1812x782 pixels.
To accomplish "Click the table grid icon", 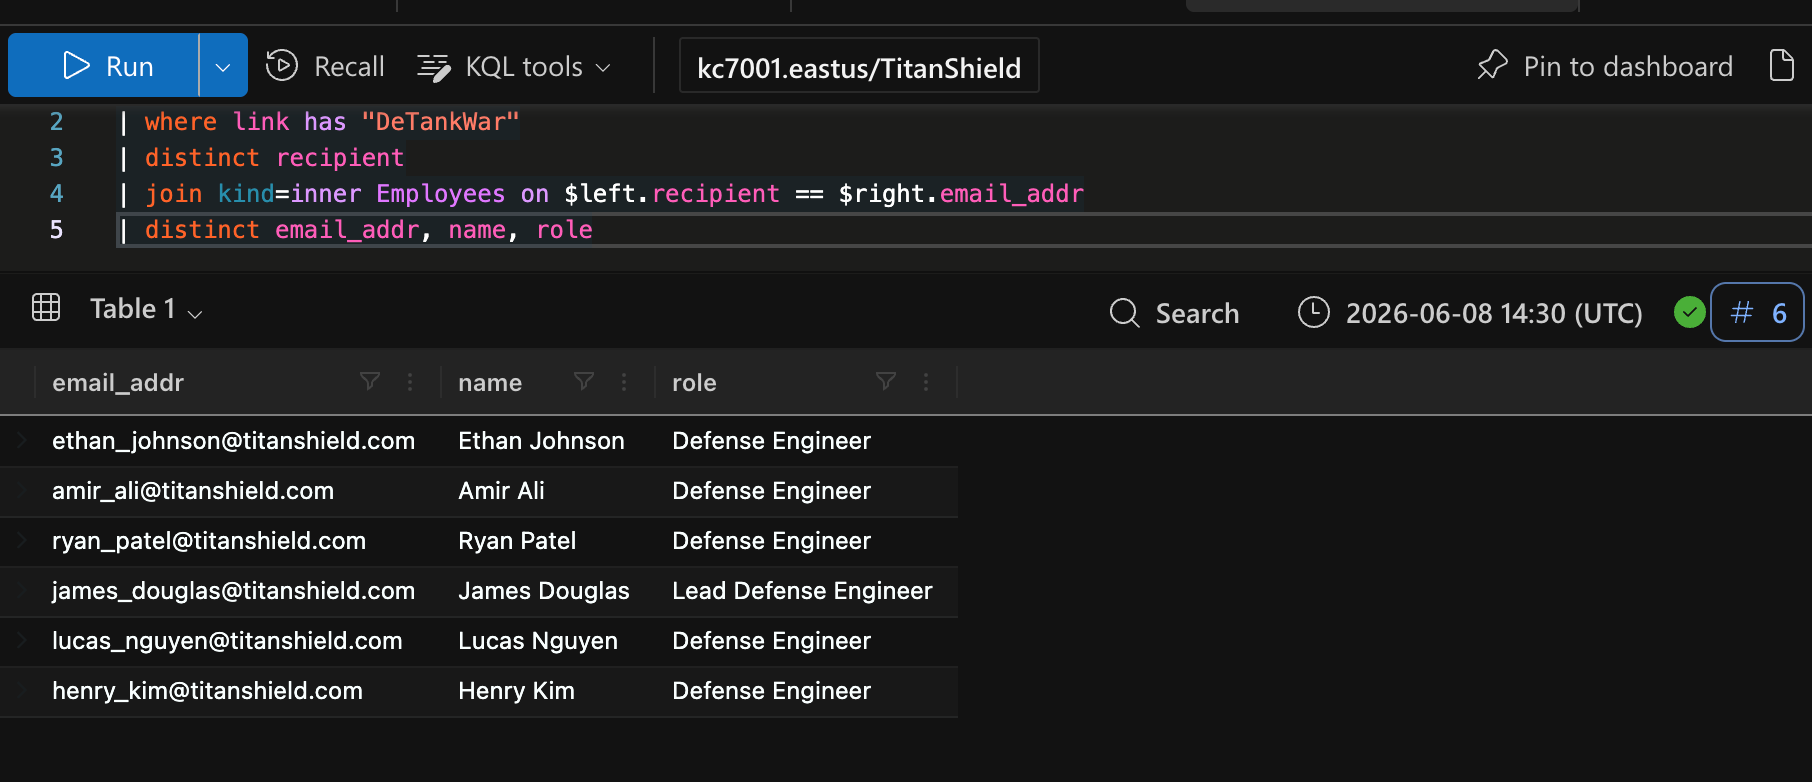I will [46, 307].
